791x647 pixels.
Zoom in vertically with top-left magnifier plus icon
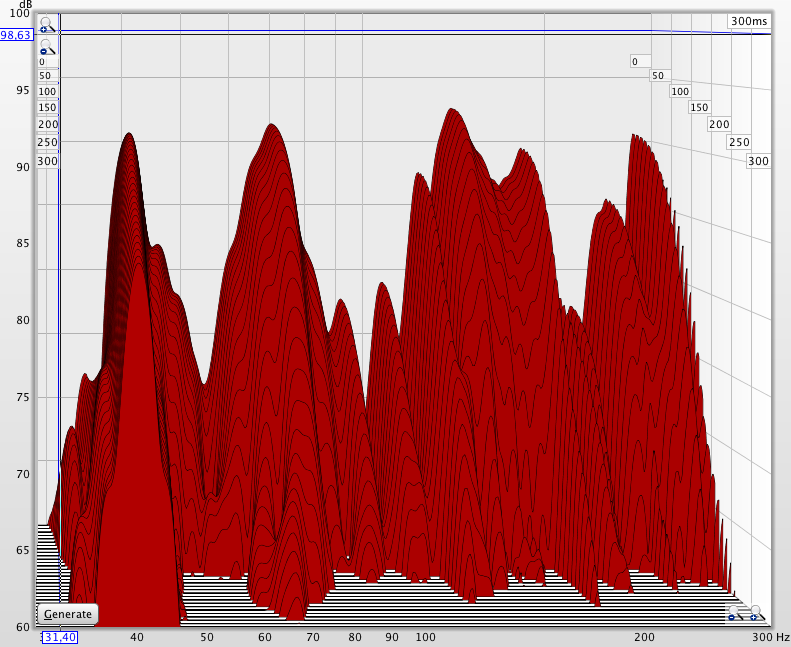(47, 25)
